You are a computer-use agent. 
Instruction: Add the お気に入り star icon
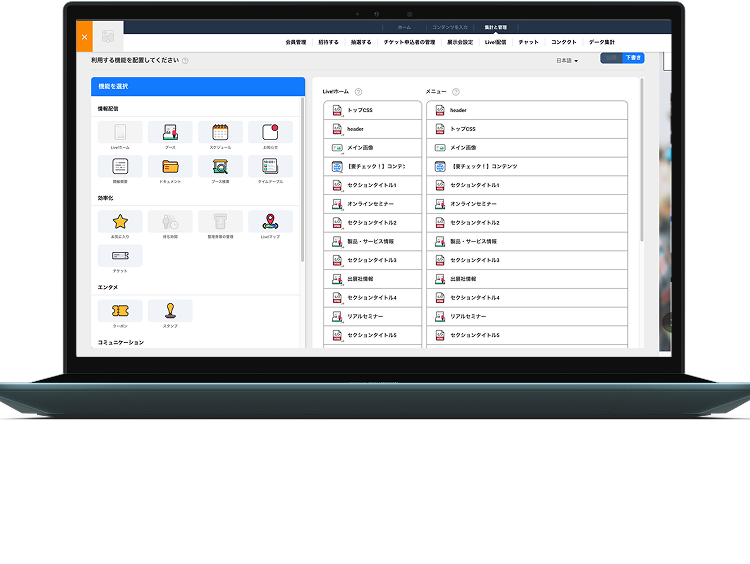coord(120,222)
